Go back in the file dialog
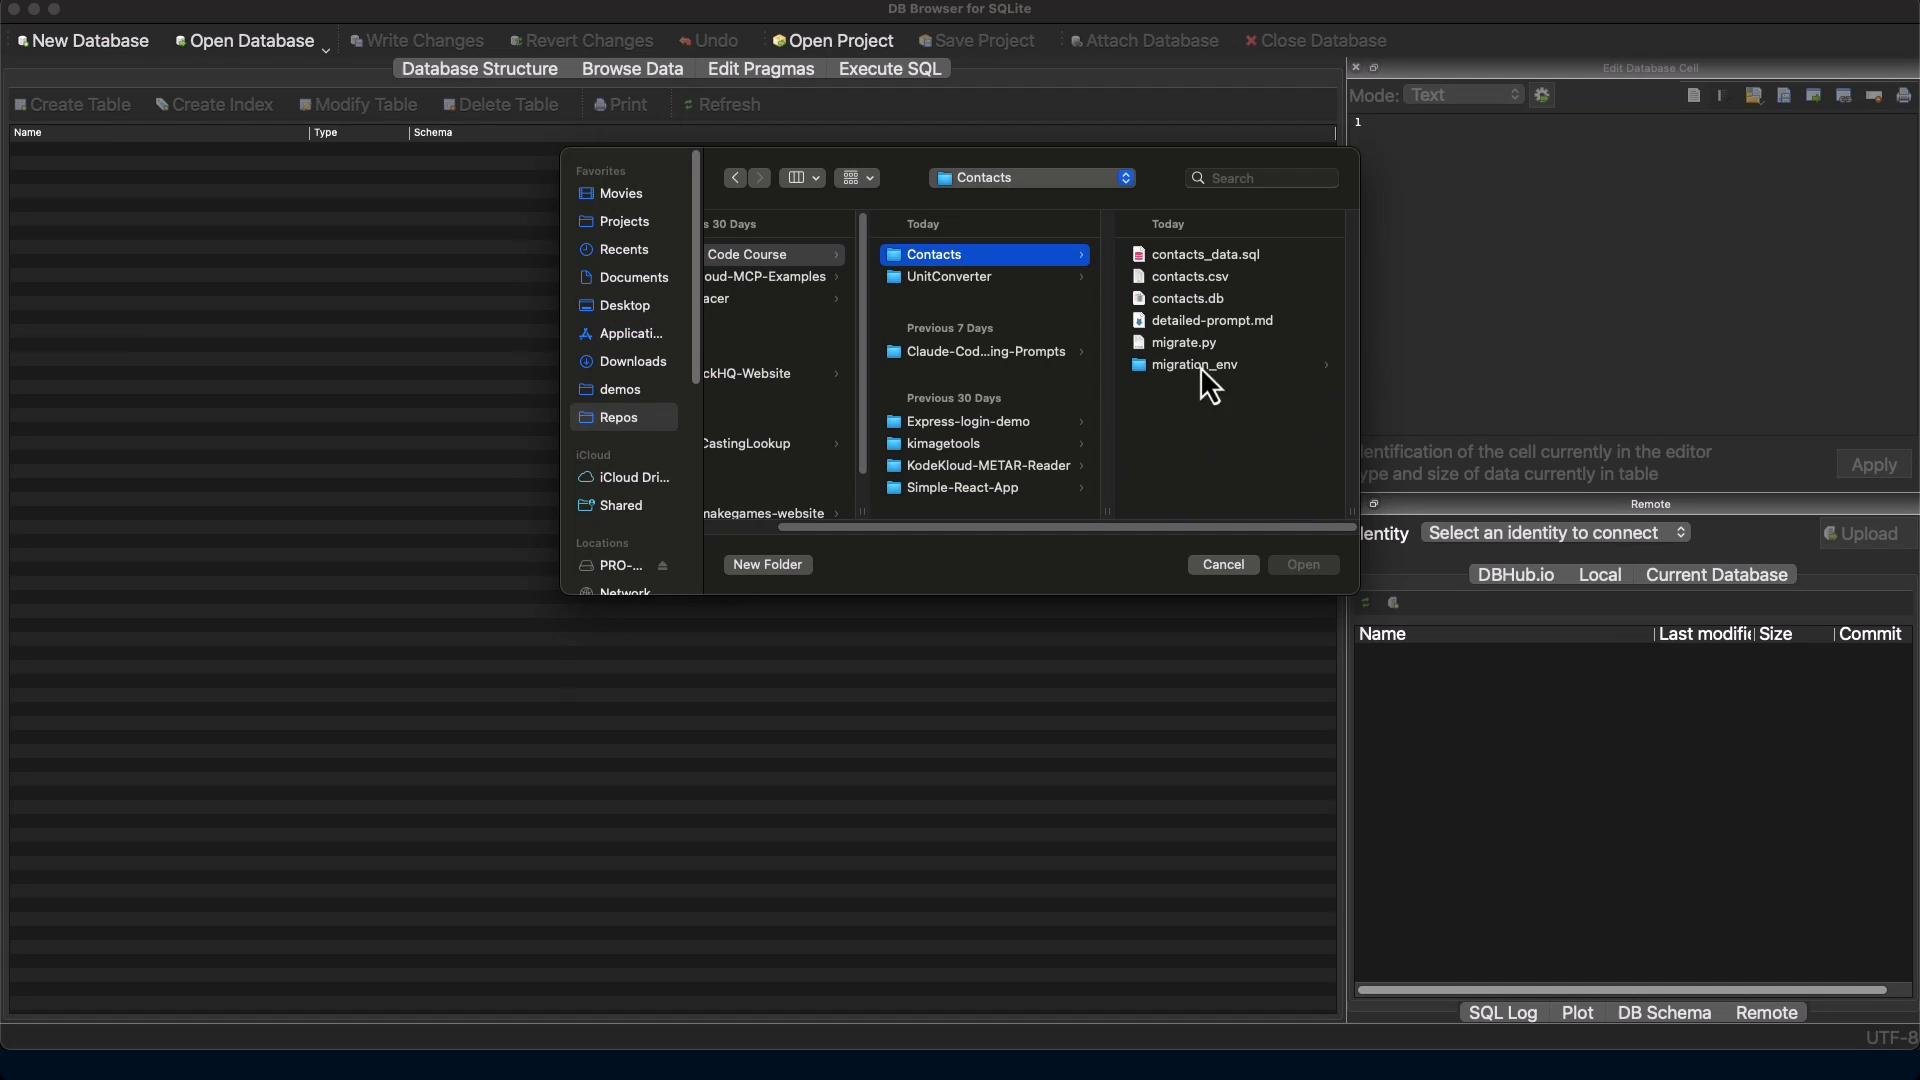This screenshot has width=1920, height=1080. (735, 178)
